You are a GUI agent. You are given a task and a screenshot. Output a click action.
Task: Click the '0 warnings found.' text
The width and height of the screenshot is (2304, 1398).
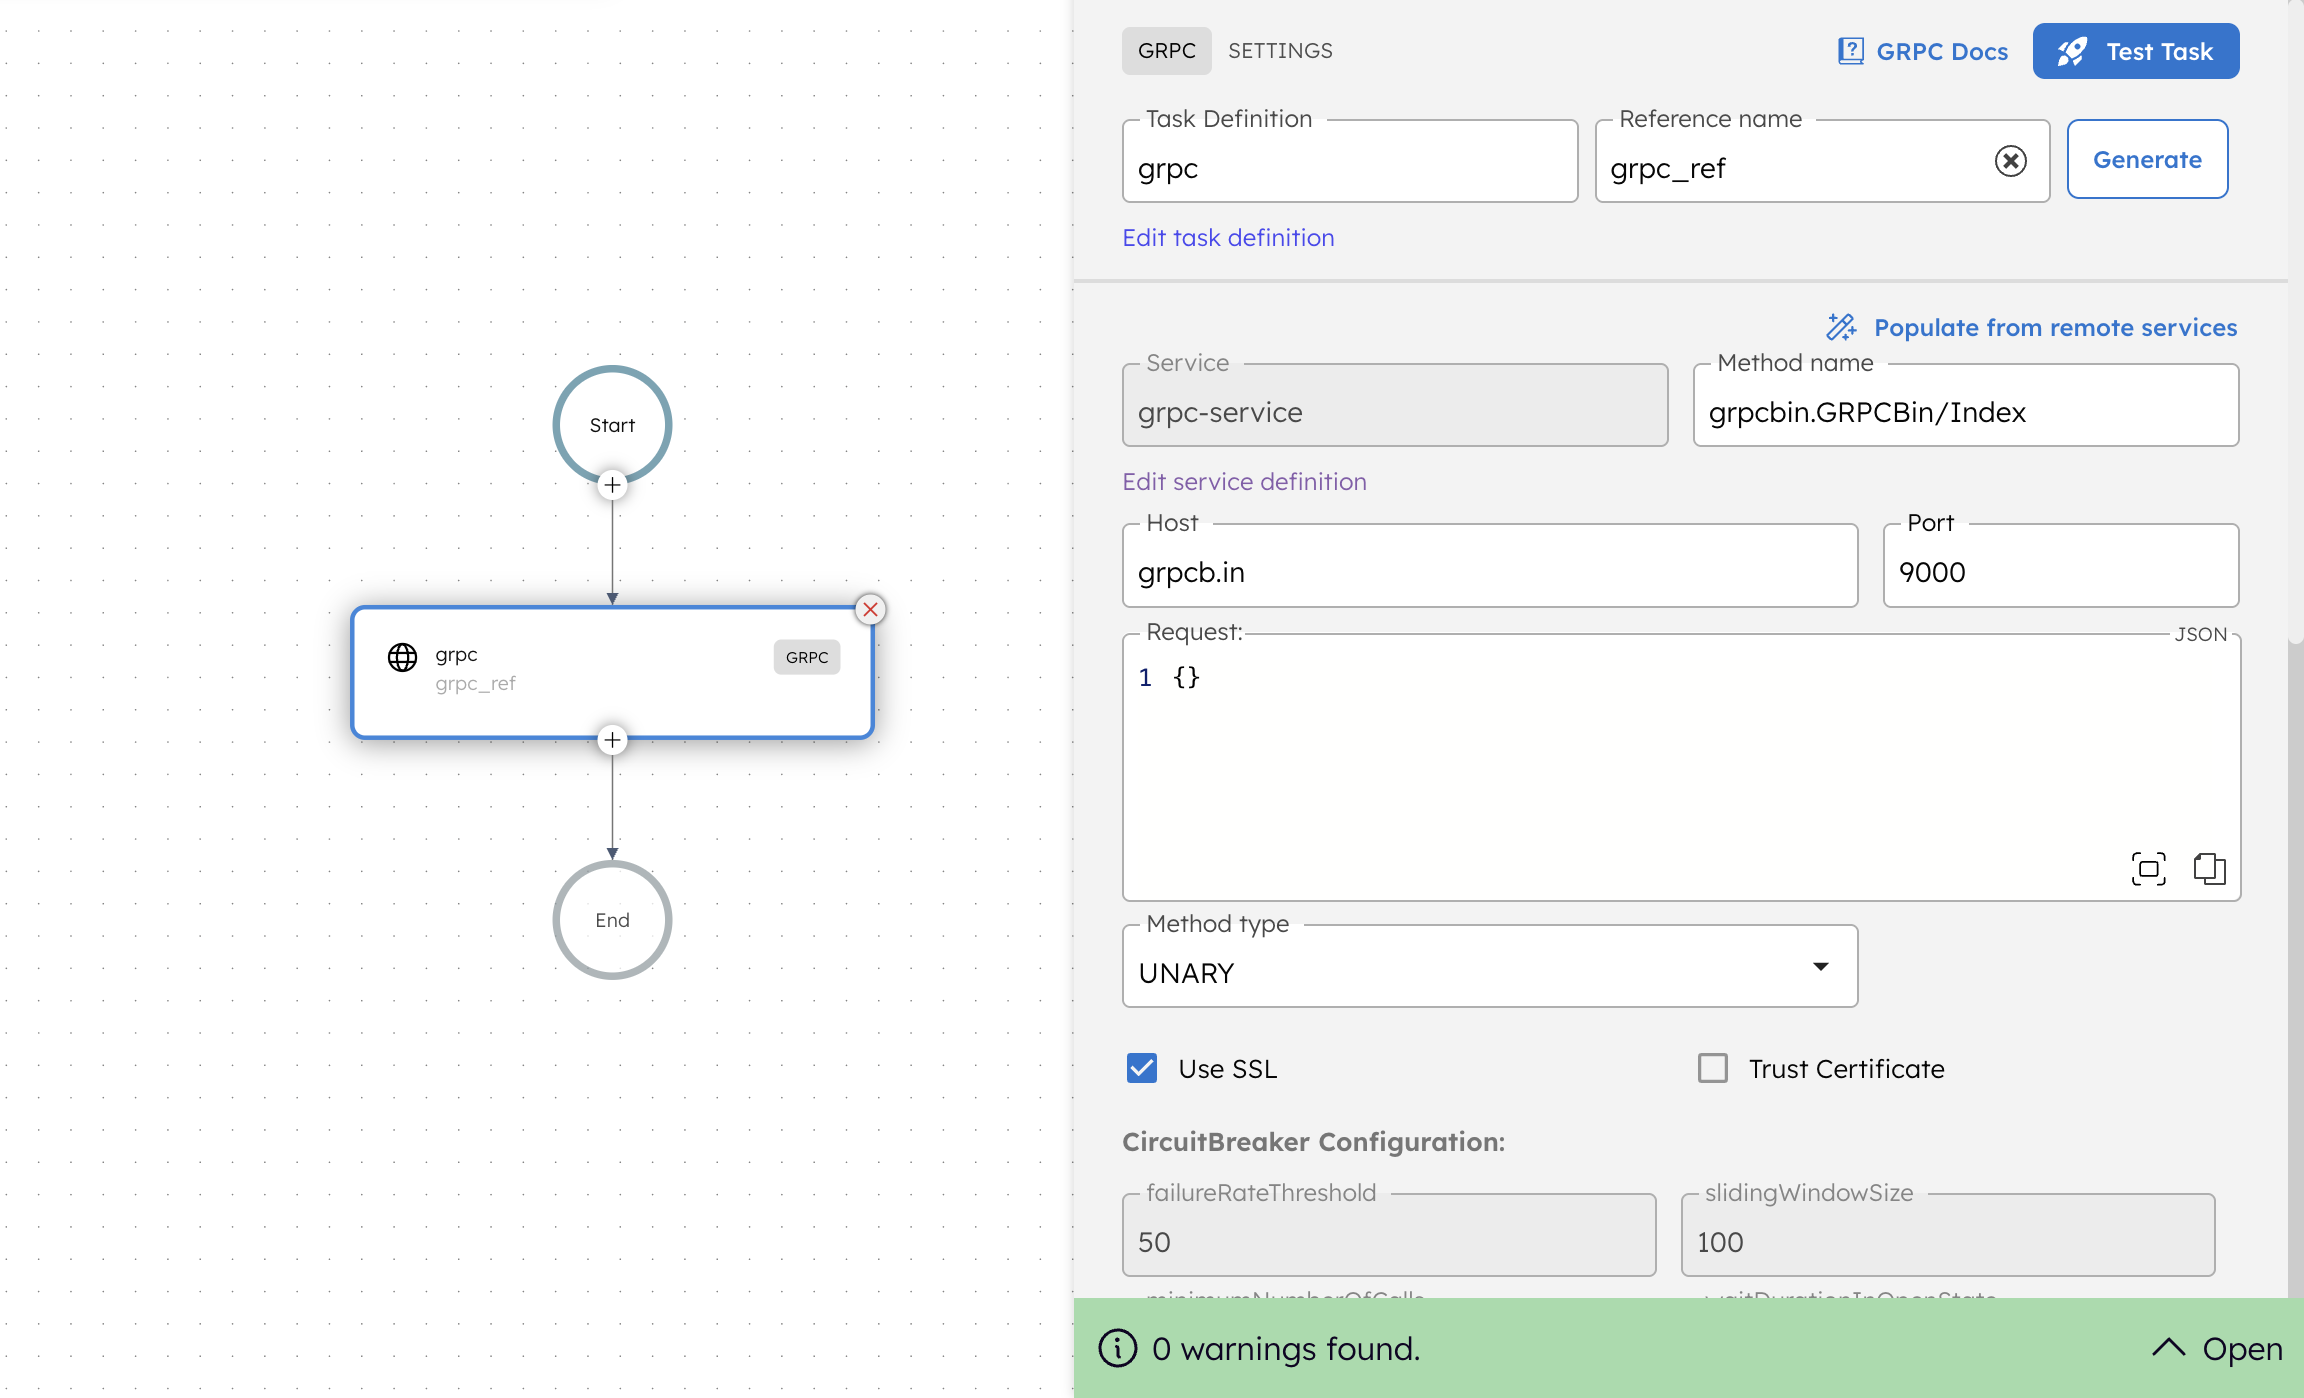point(1286,1348)
